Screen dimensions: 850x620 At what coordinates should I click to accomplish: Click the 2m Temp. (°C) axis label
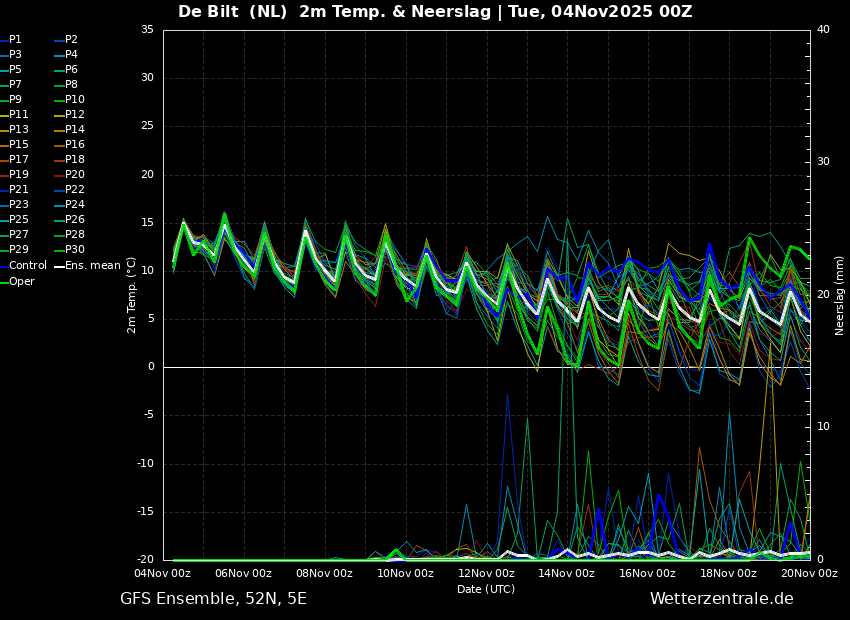(132, 294)
